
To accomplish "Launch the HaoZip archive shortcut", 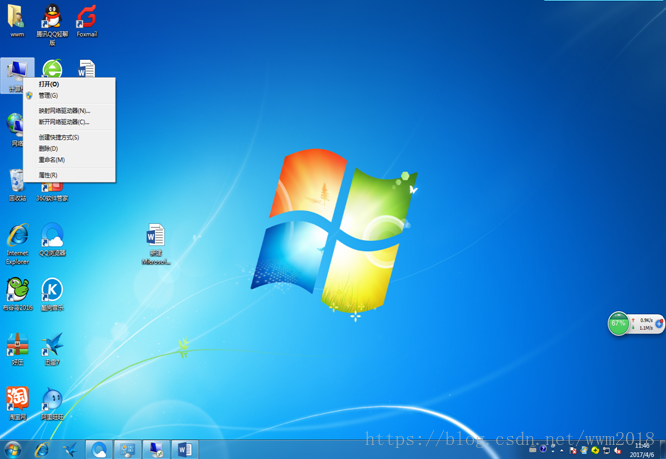I will tap(17, 349).
